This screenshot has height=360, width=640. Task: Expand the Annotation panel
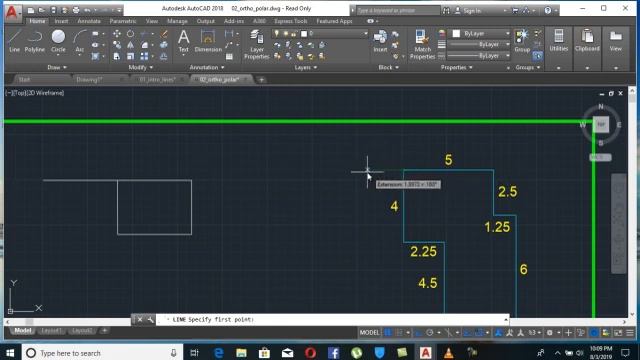[207, 67]
